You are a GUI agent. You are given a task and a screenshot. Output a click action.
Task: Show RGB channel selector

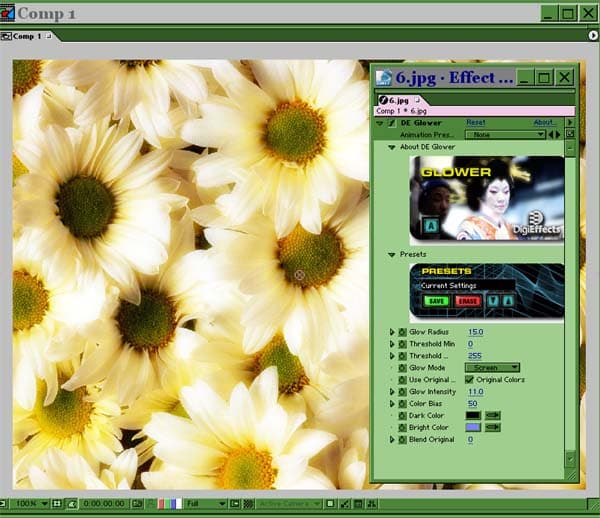click(x=170, y=503)
